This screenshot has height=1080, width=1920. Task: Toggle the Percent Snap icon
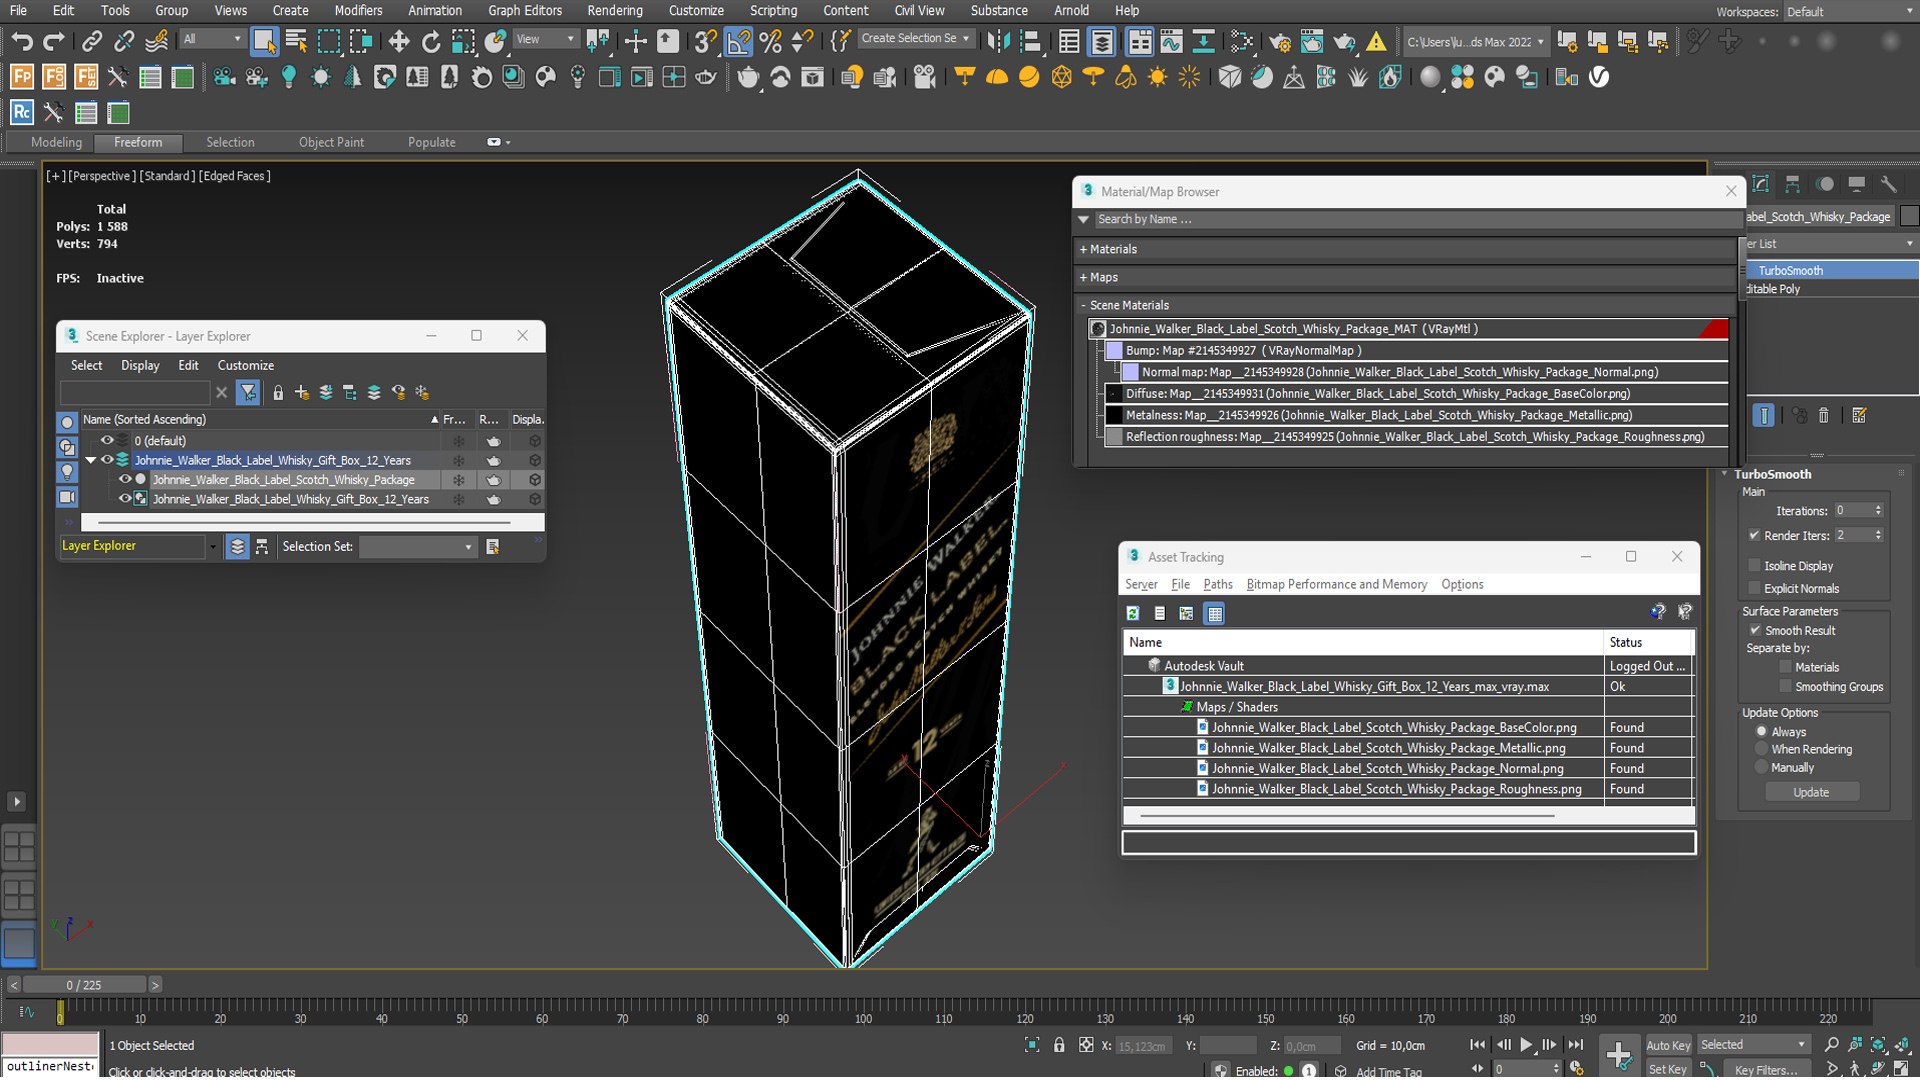(770, 41)
